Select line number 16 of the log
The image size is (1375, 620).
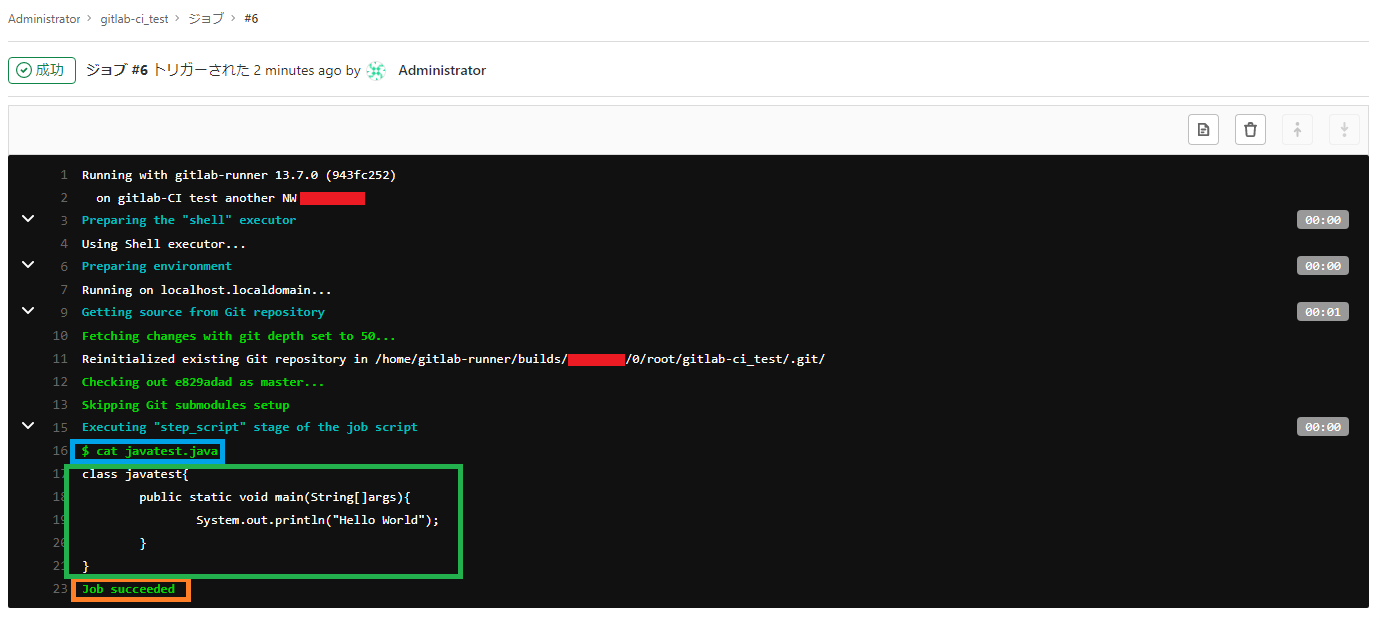(x=60, y=450)
